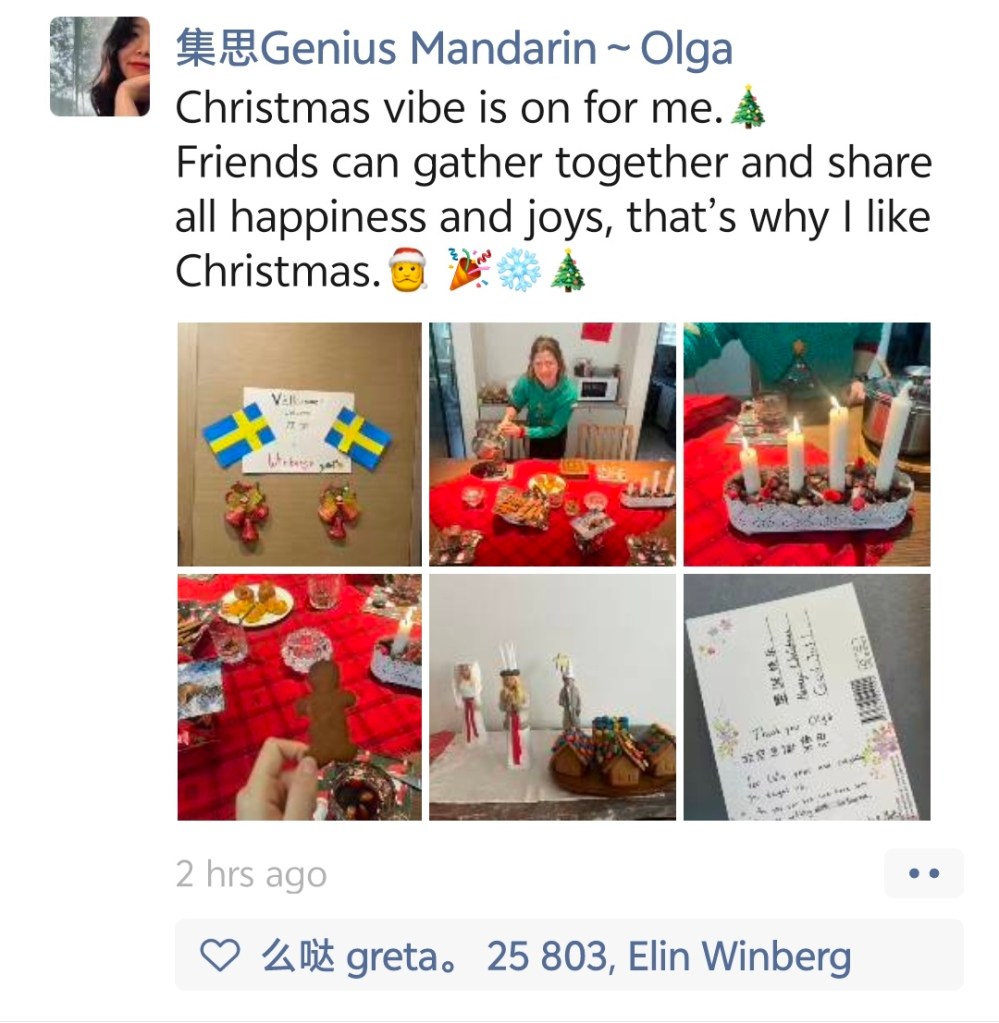
Task: Click the snowflake emoji in post
Action: 519,269
